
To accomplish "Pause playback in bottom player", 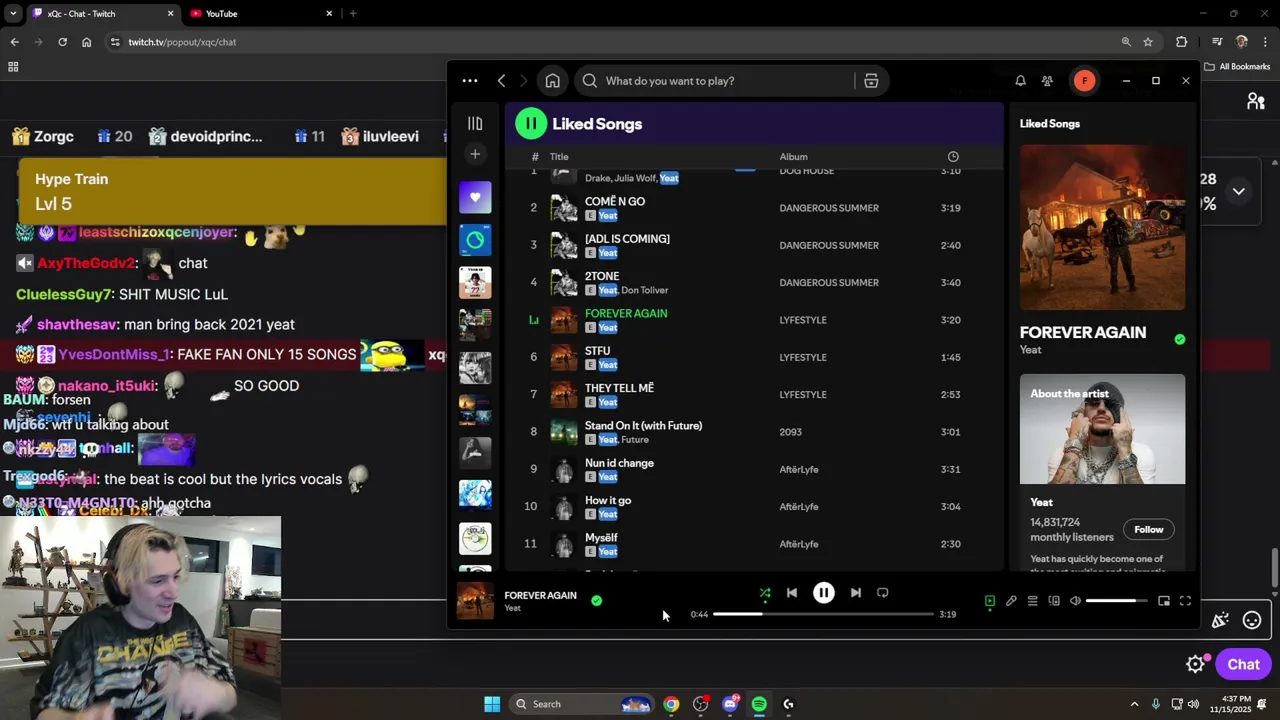I will tap(824, 593).
